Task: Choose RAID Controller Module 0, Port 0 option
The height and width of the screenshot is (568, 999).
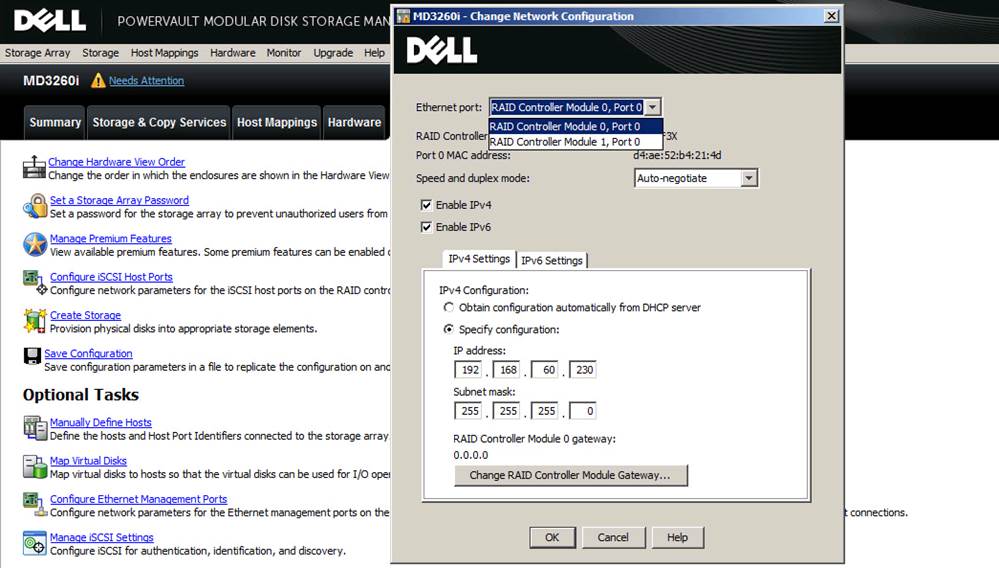Action: point(575,126)
